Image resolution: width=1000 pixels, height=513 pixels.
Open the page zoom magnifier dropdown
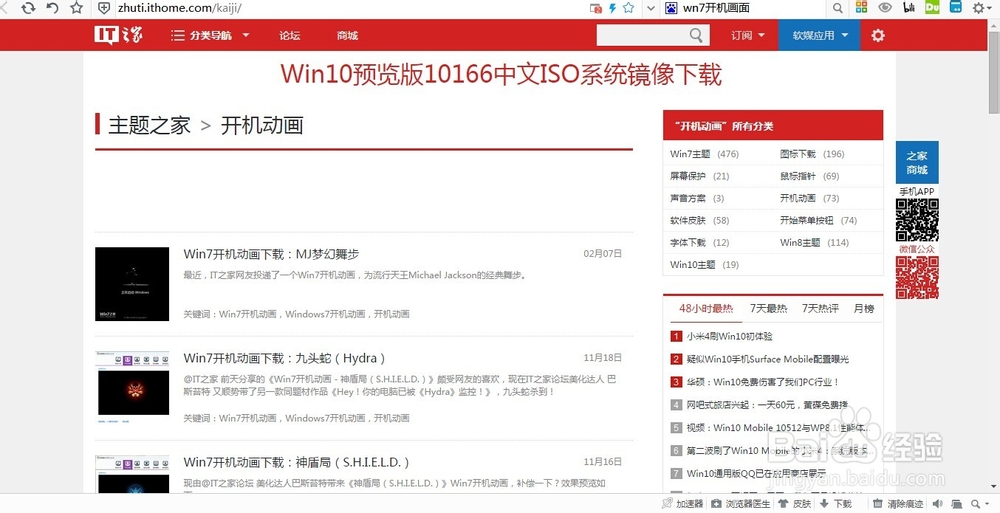click(x=981, y=504)
